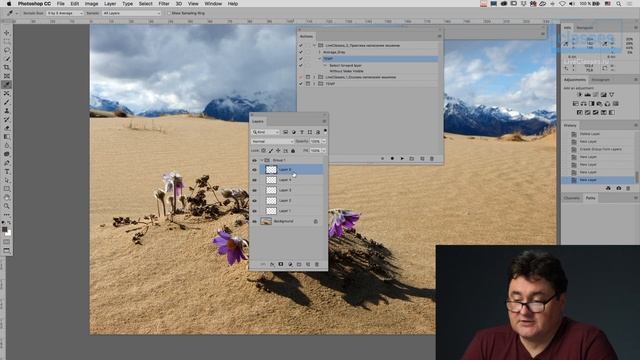Screen dimensions: 640x360
Task: Play the selected action
Action: (402, 158)
